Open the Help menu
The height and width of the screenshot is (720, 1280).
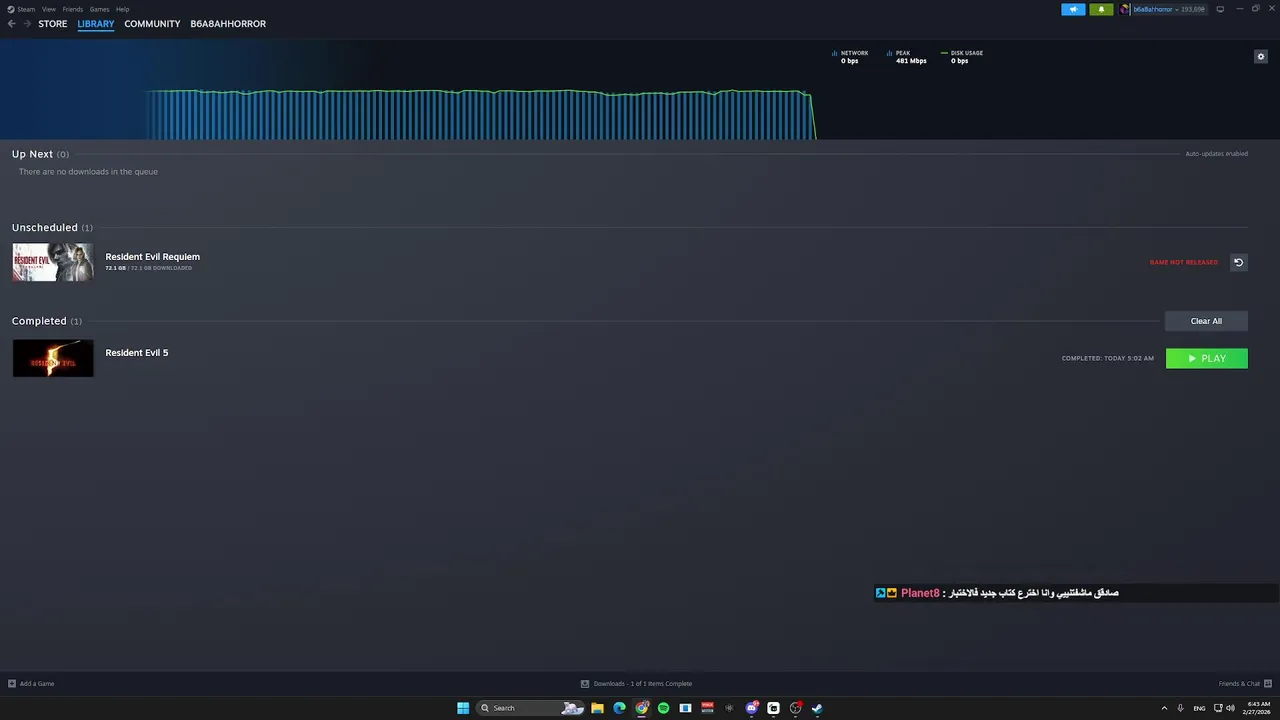122,9
